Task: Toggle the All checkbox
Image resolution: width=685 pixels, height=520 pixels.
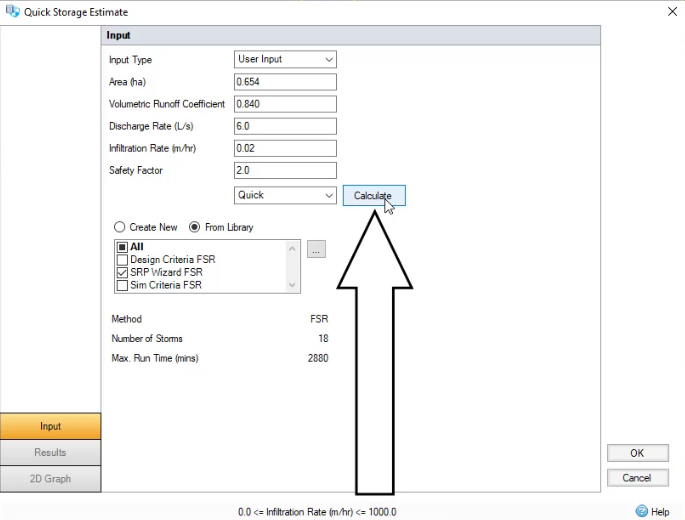Action: pos(122,247)
